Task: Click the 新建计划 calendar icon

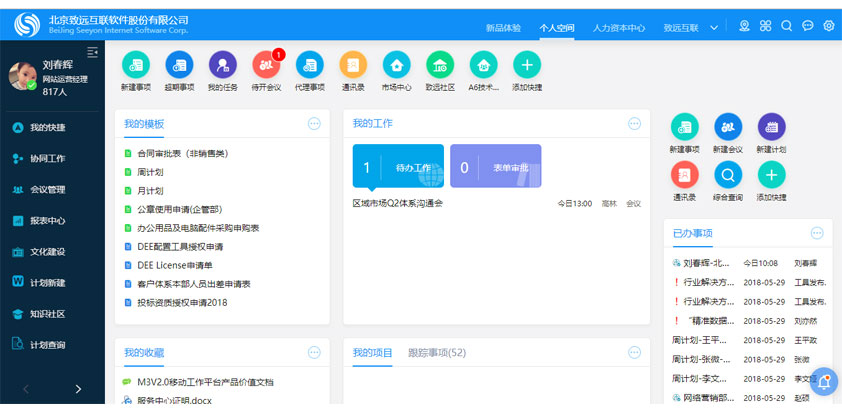Action: 771,127
